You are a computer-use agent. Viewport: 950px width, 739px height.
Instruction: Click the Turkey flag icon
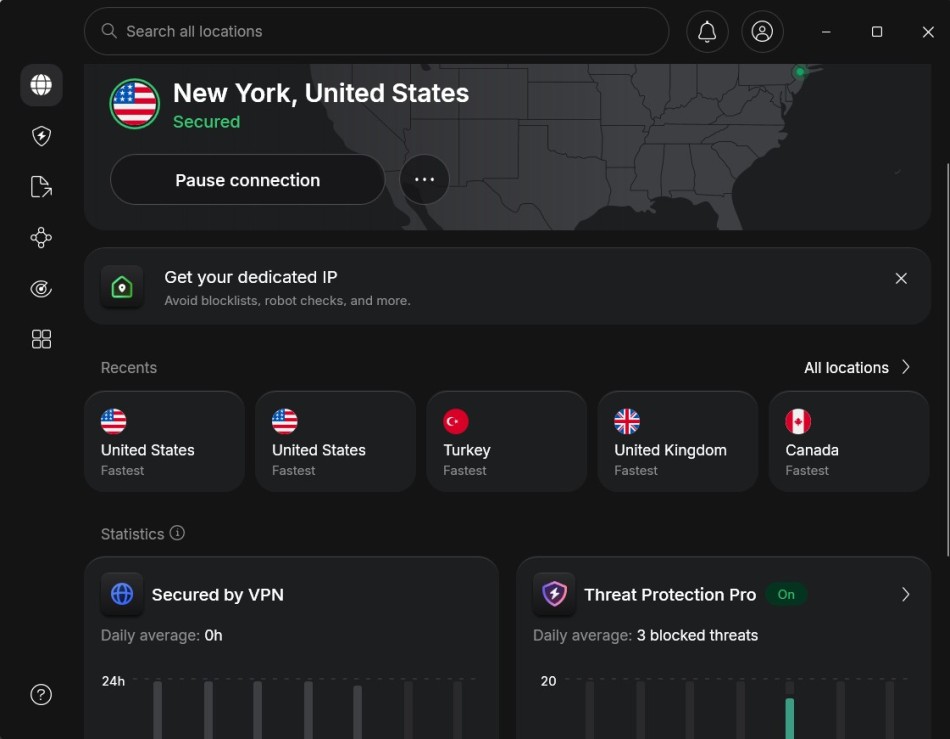[456, 422]
